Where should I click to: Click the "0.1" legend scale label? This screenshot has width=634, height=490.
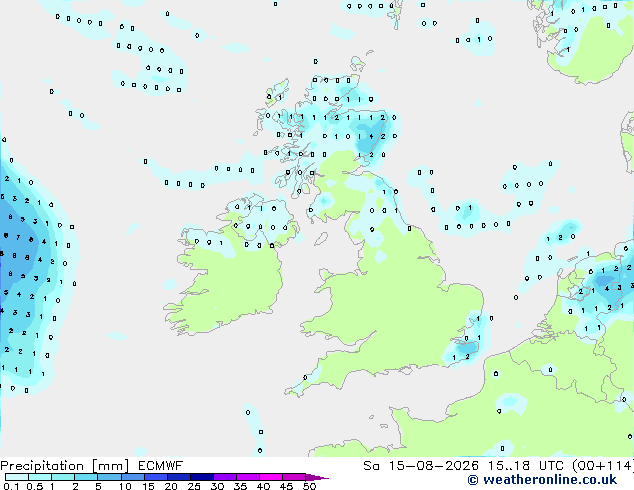click(x=11, y=486)
